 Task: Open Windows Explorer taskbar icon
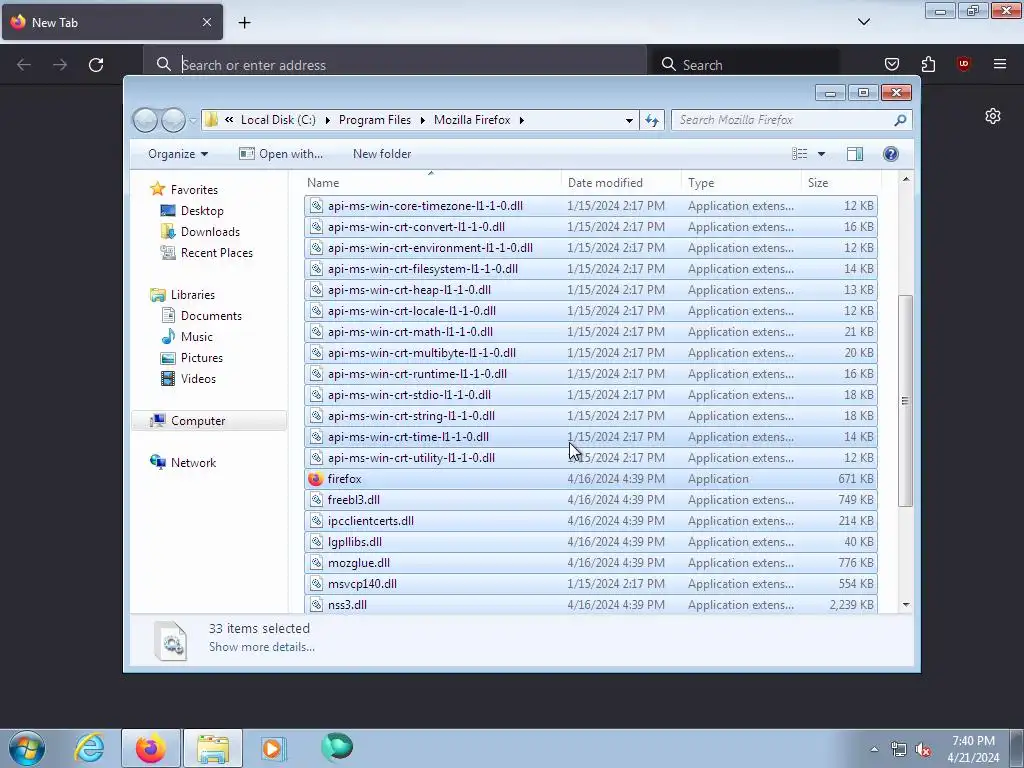click(x=213, y=748)
